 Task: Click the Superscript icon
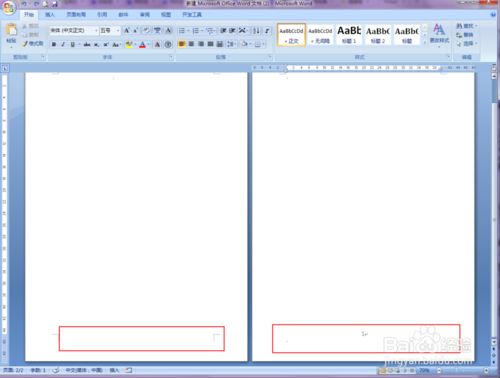tap(106, 44)
